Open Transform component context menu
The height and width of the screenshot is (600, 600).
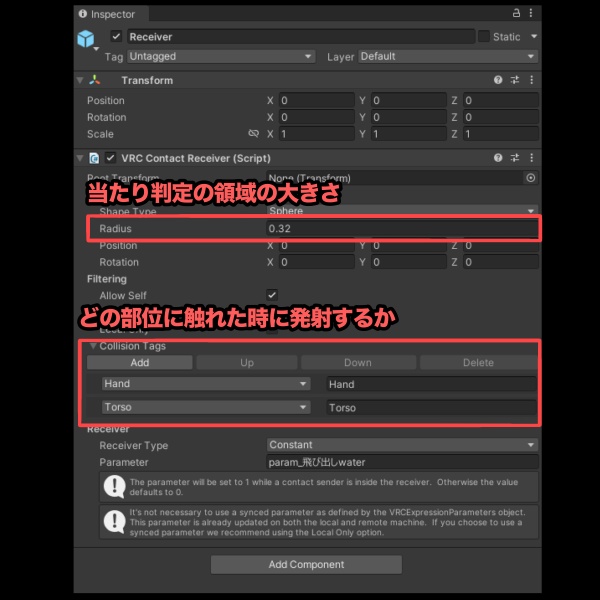(532, 80)
